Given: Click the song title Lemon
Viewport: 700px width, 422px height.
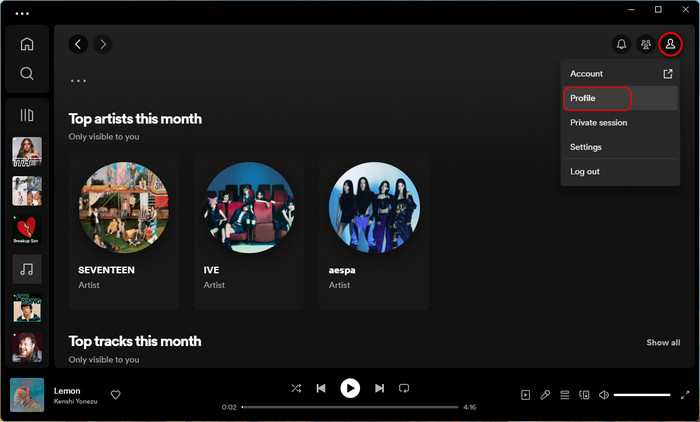Looking at the screenshot, I should point(67,391).
